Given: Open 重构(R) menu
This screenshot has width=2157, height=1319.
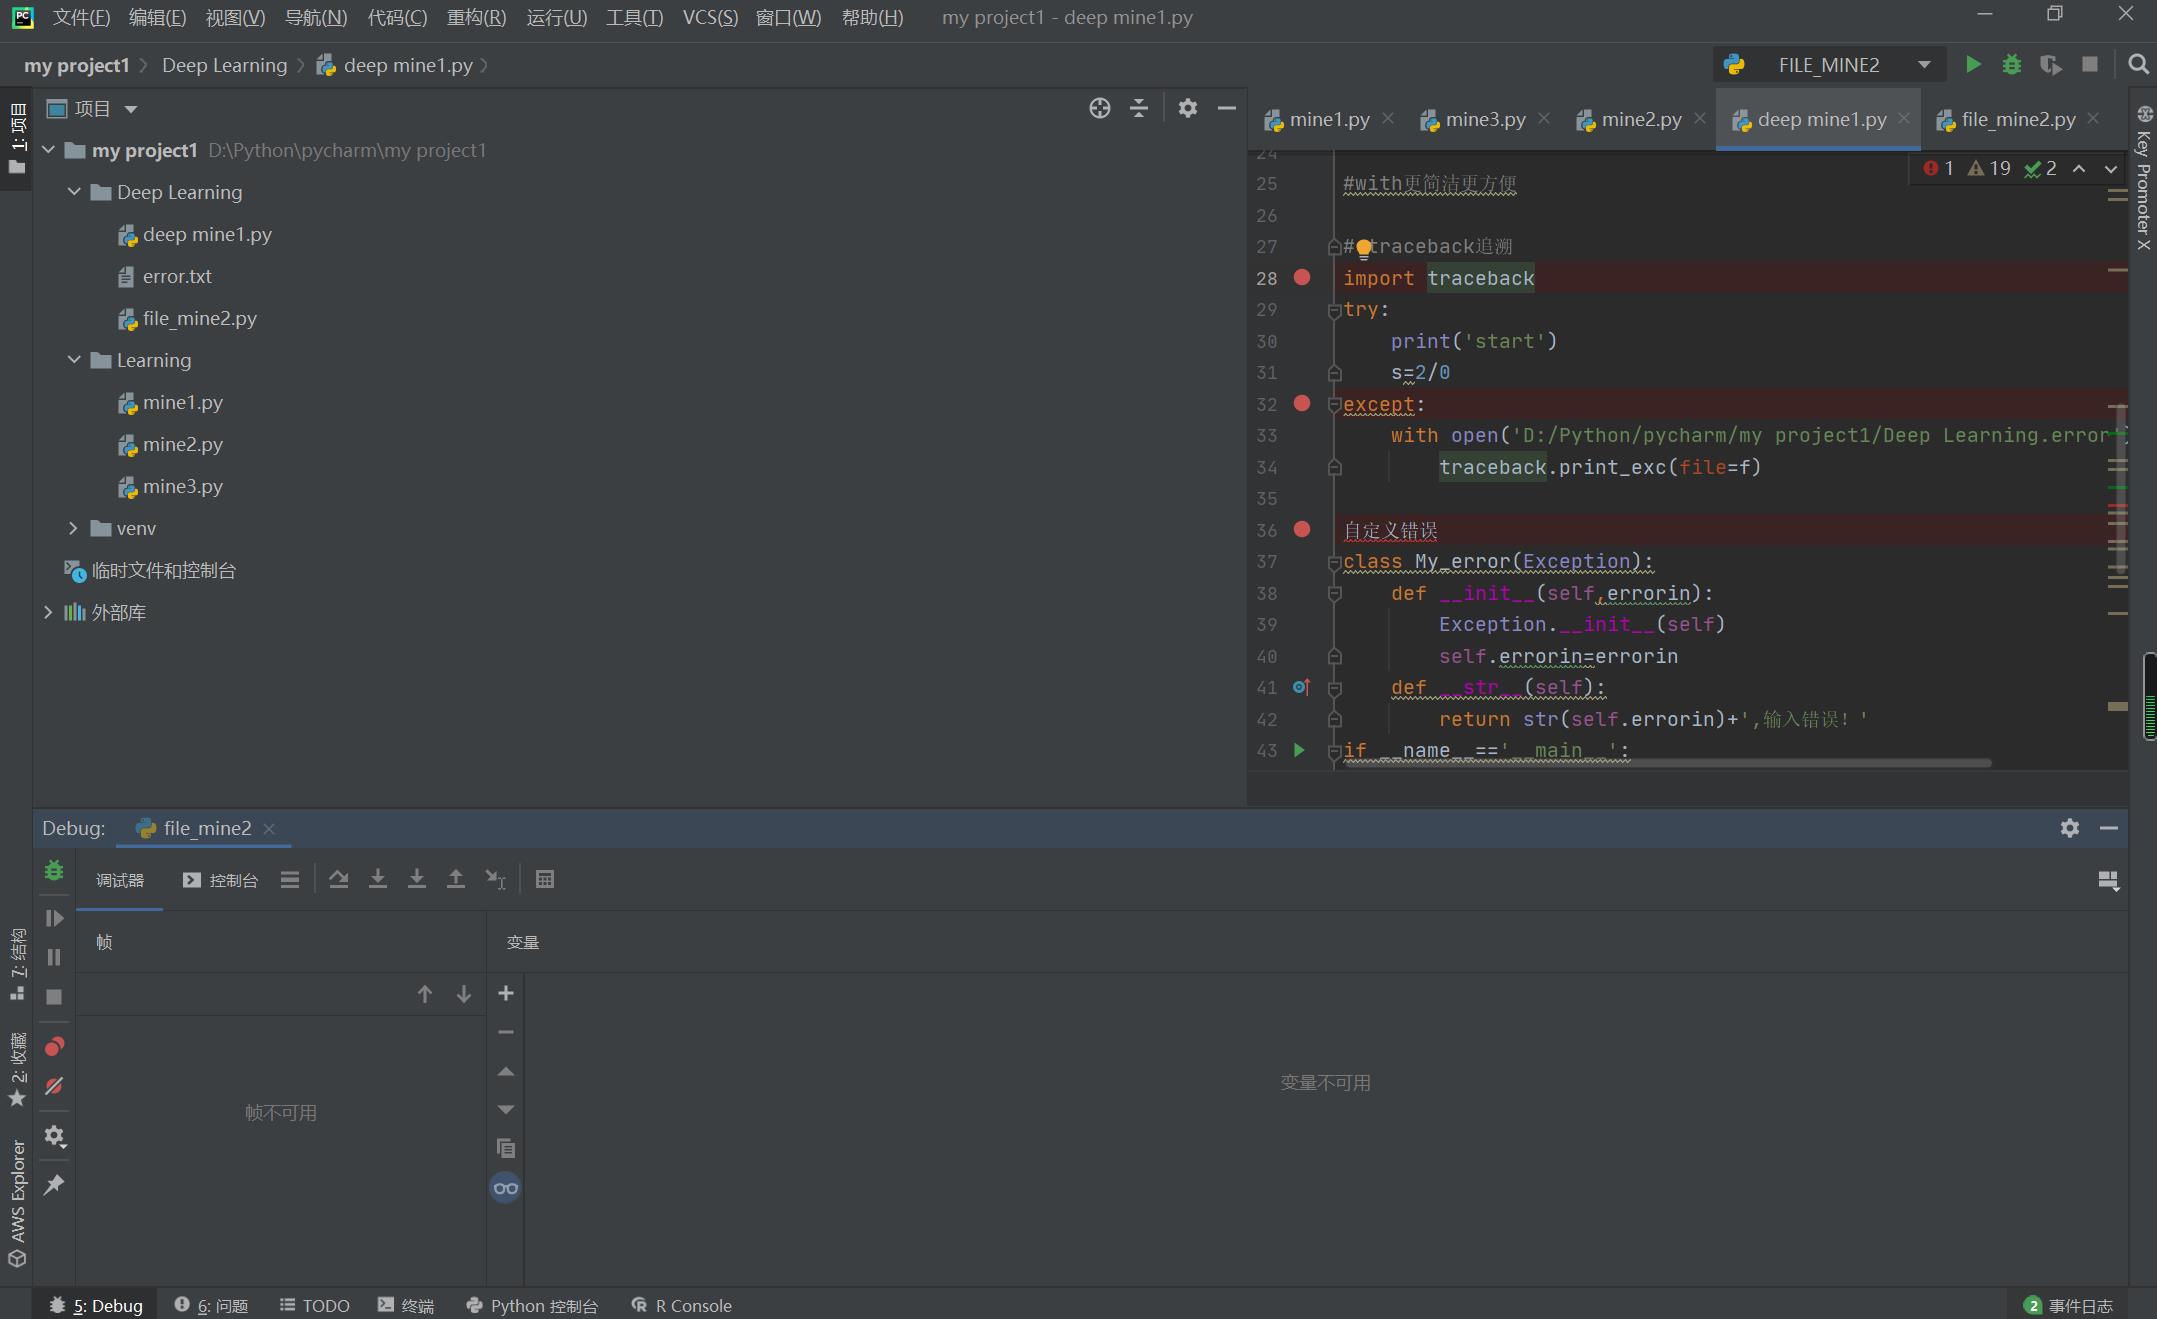Looking at the screenshot, I should click(x=477, y=18).
